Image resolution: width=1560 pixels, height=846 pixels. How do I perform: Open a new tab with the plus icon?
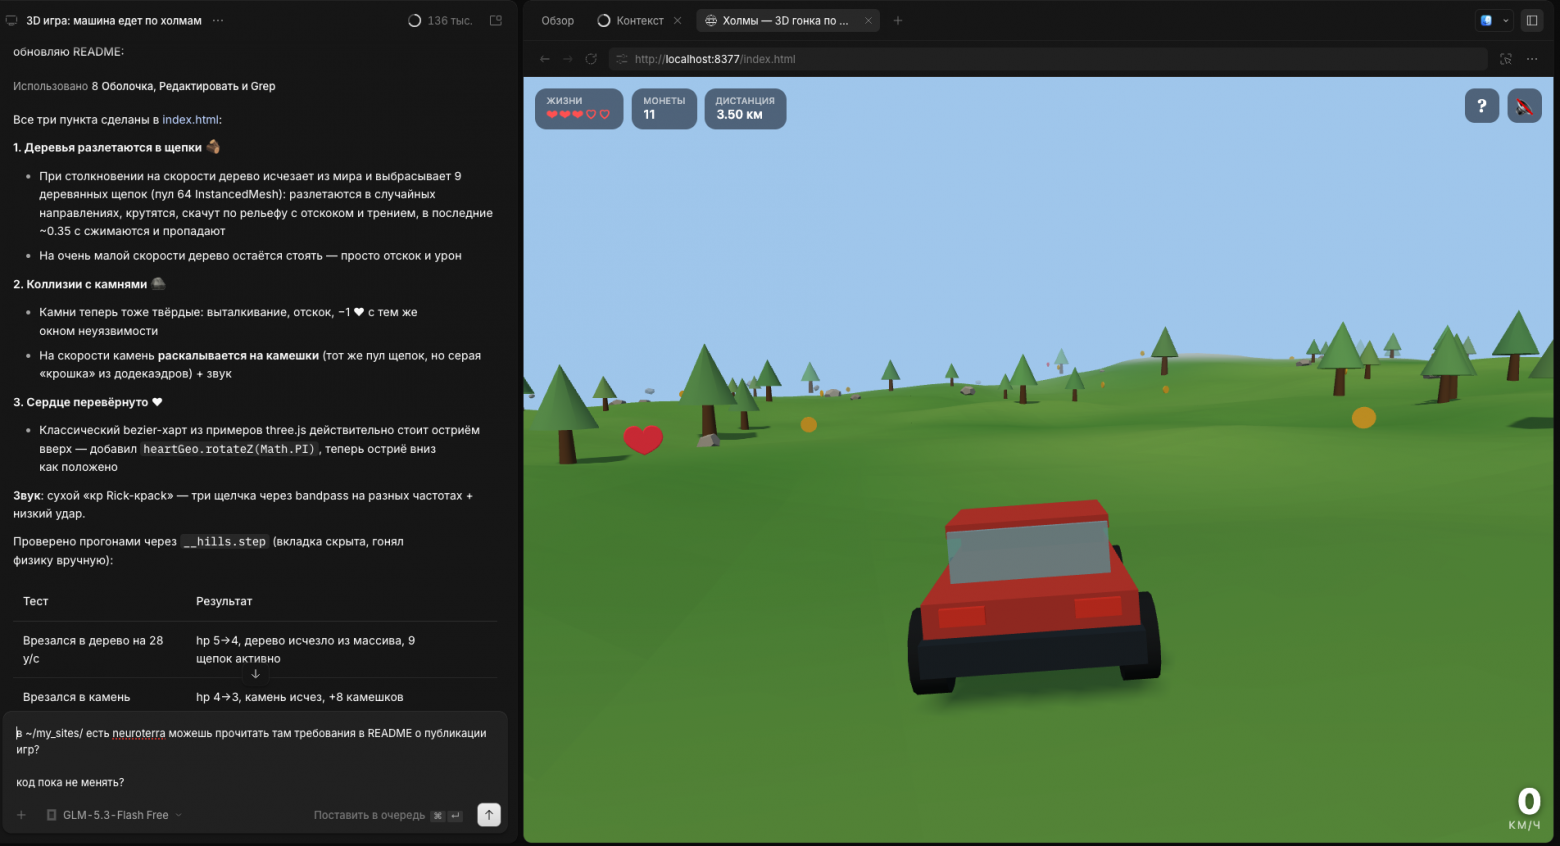(x=898, y=20)
